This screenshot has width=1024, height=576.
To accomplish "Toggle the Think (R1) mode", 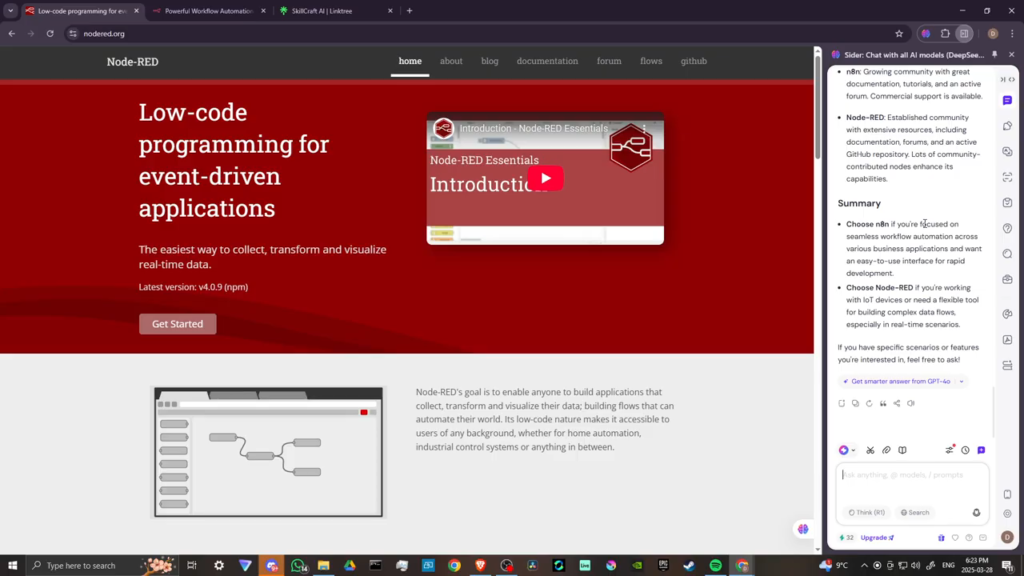I will [866, 513].
